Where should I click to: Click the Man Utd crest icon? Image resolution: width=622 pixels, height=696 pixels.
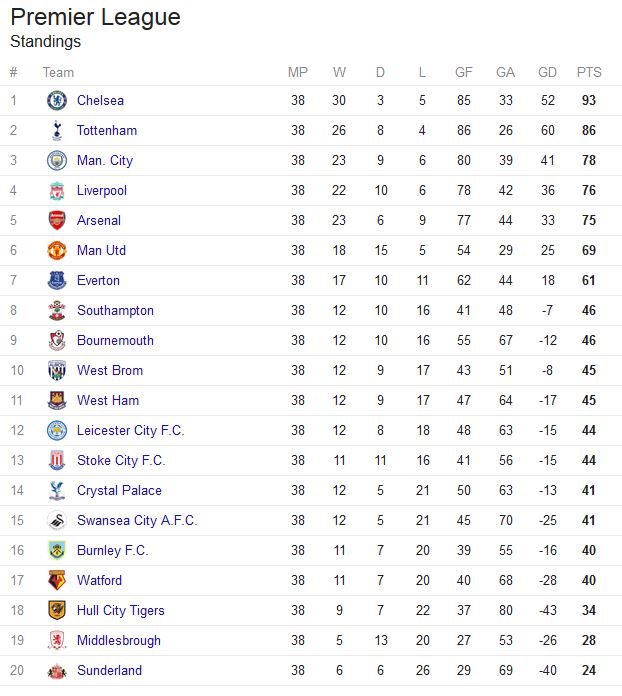[x=57, y=250]
